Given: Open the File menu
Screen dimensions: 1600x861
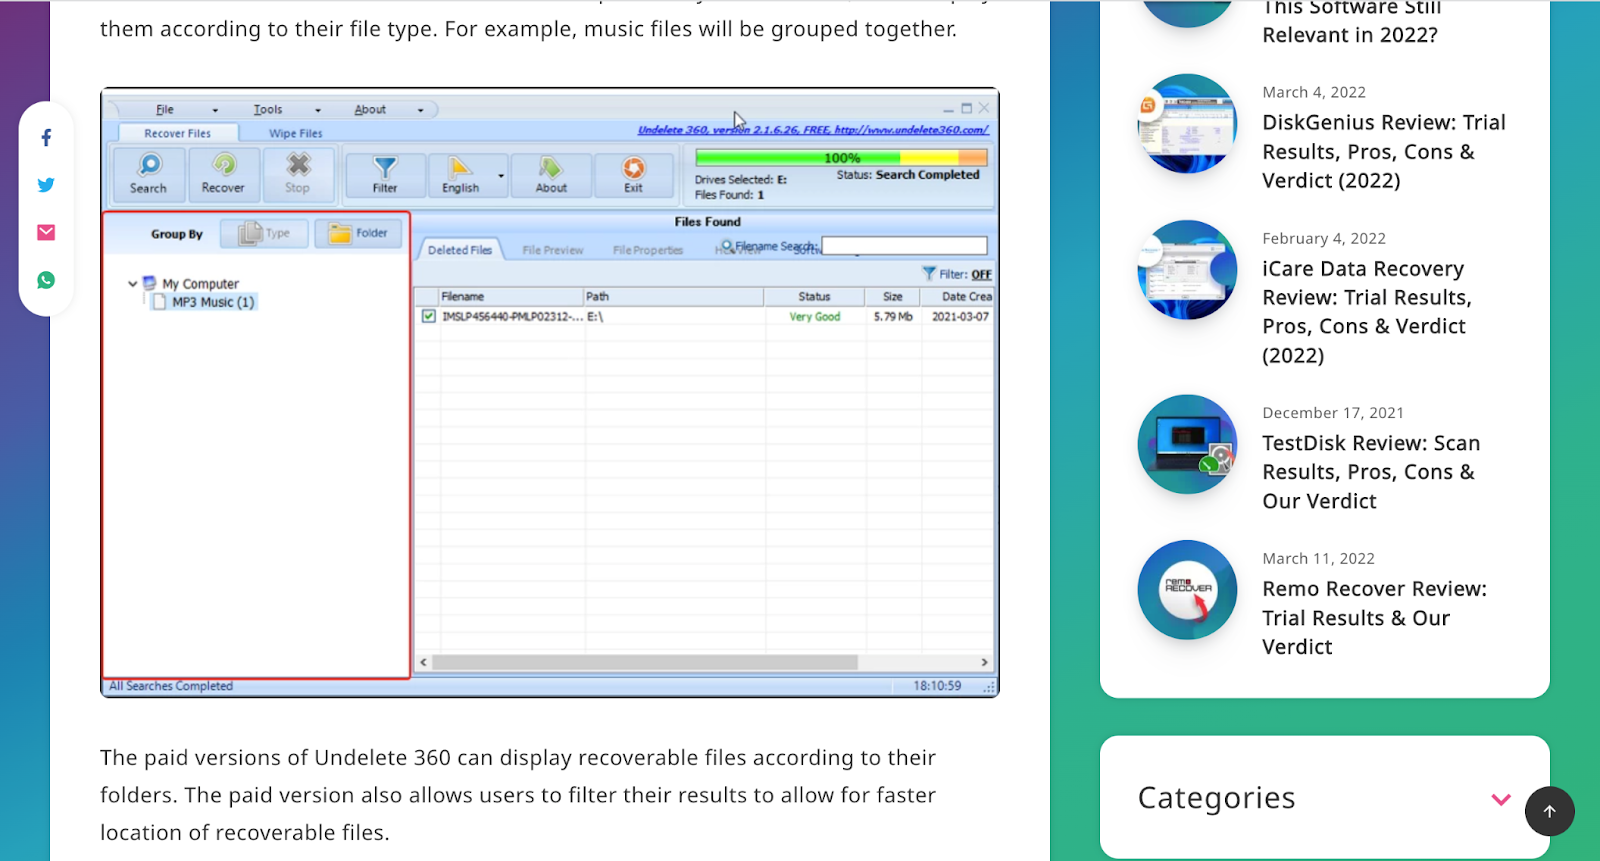Looking at the screenshot, I should [x=165, y=110].
